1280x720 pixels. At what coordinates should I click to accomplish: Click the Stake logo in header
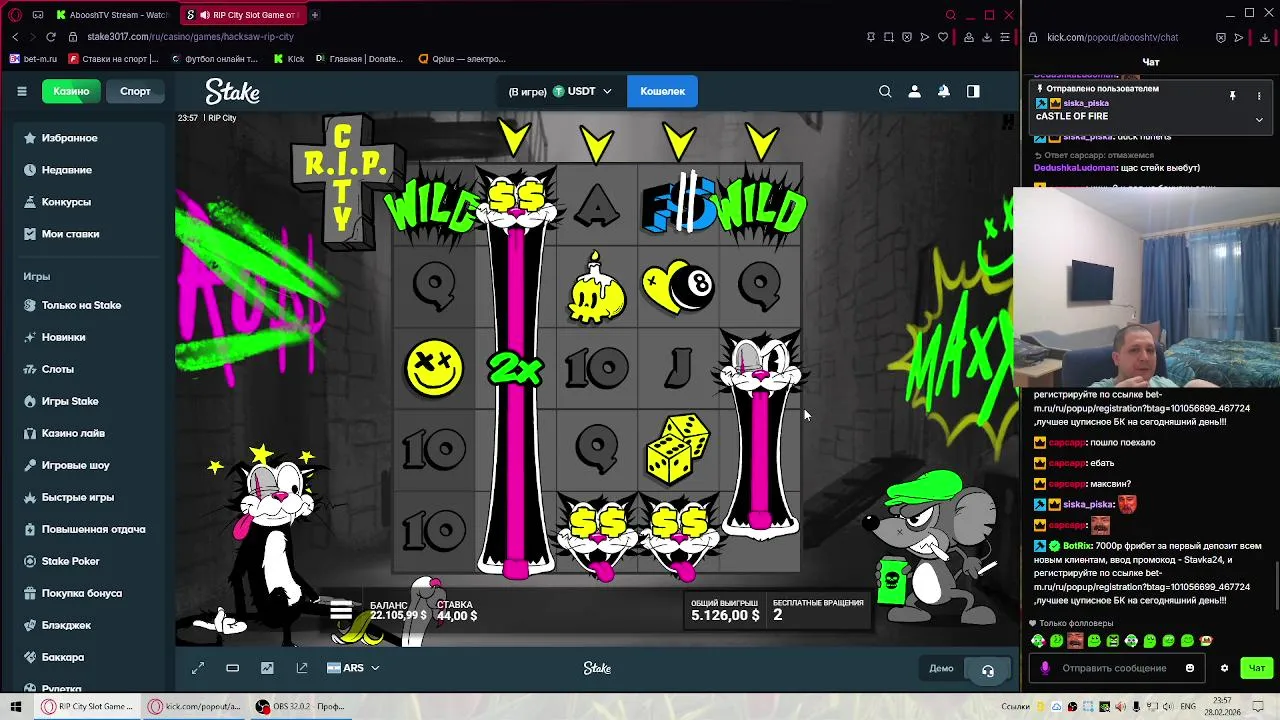pos(233,91)
